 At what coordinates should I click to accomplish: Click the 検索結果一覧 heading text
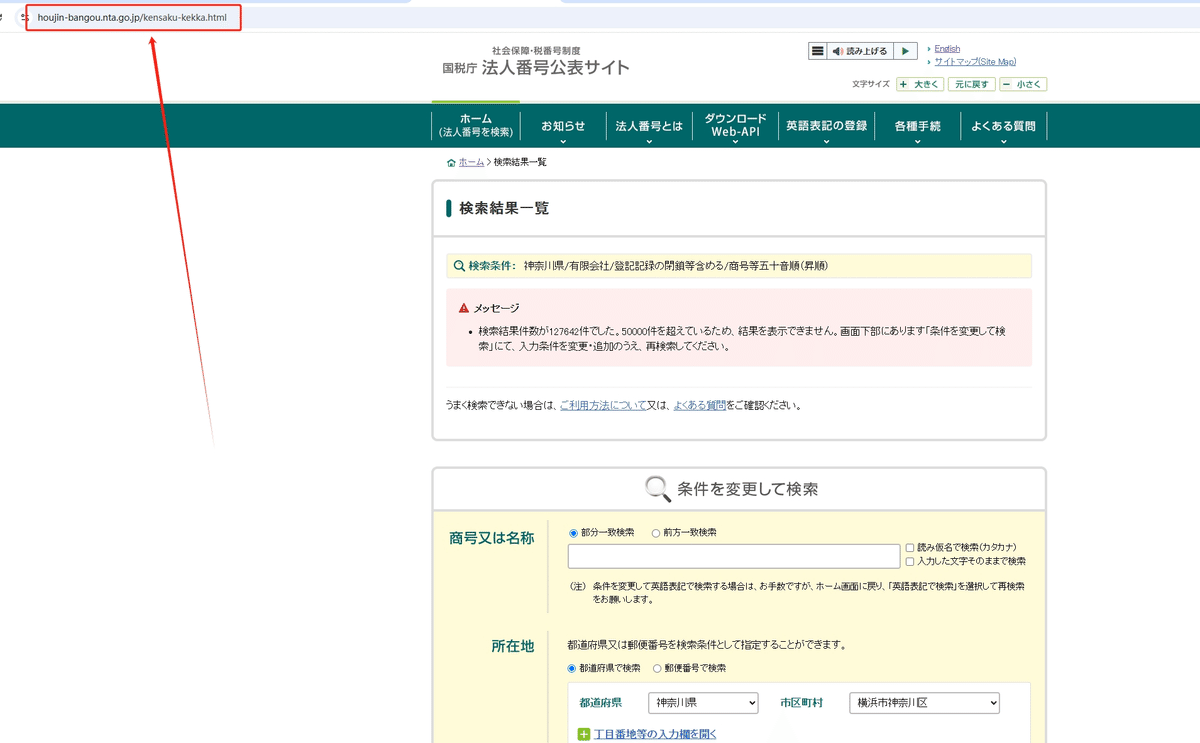(x=504, y=208)
